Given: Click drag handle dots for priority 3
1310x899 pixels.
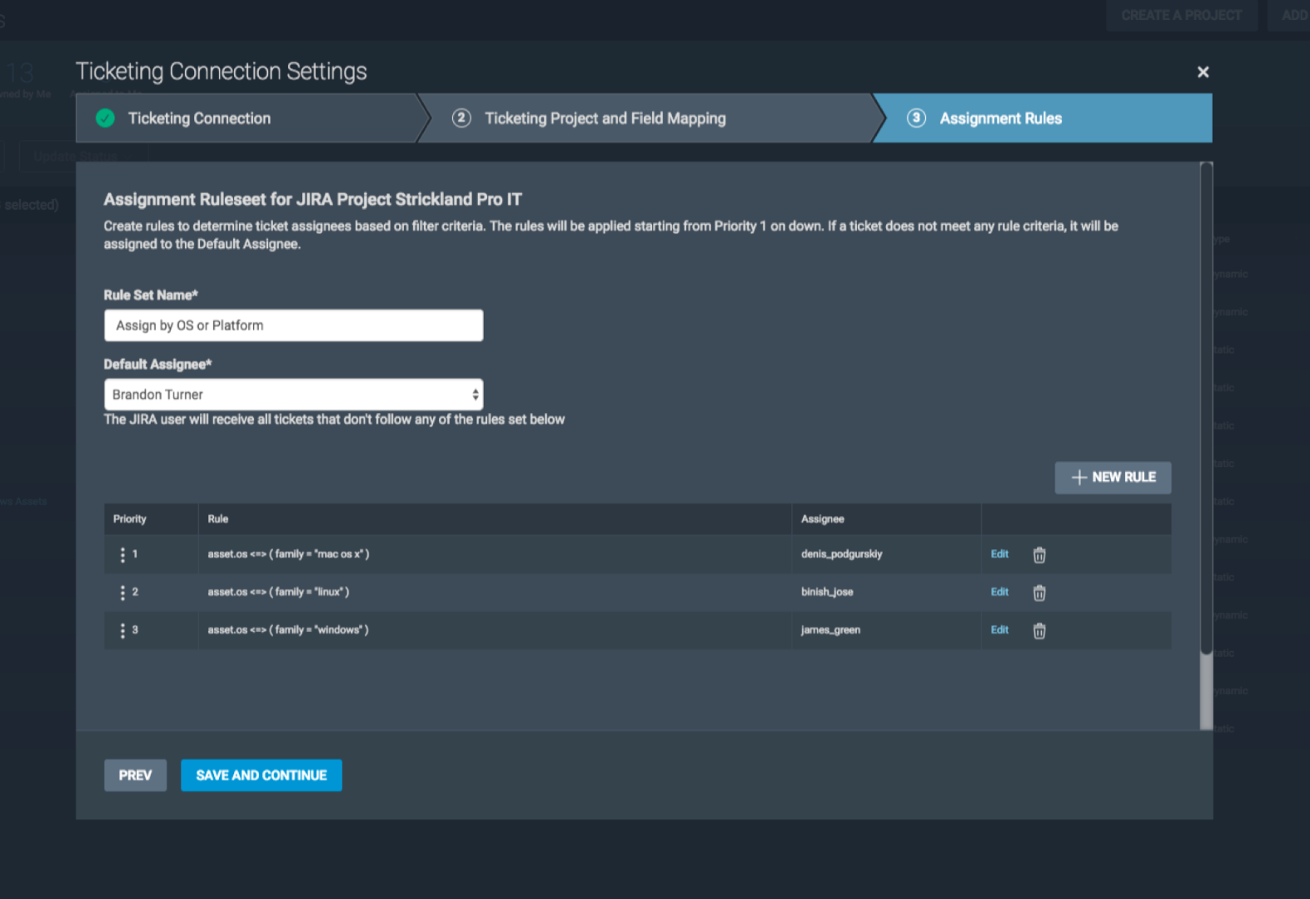Looking at the screenshot, I should (x=123, y=631).
